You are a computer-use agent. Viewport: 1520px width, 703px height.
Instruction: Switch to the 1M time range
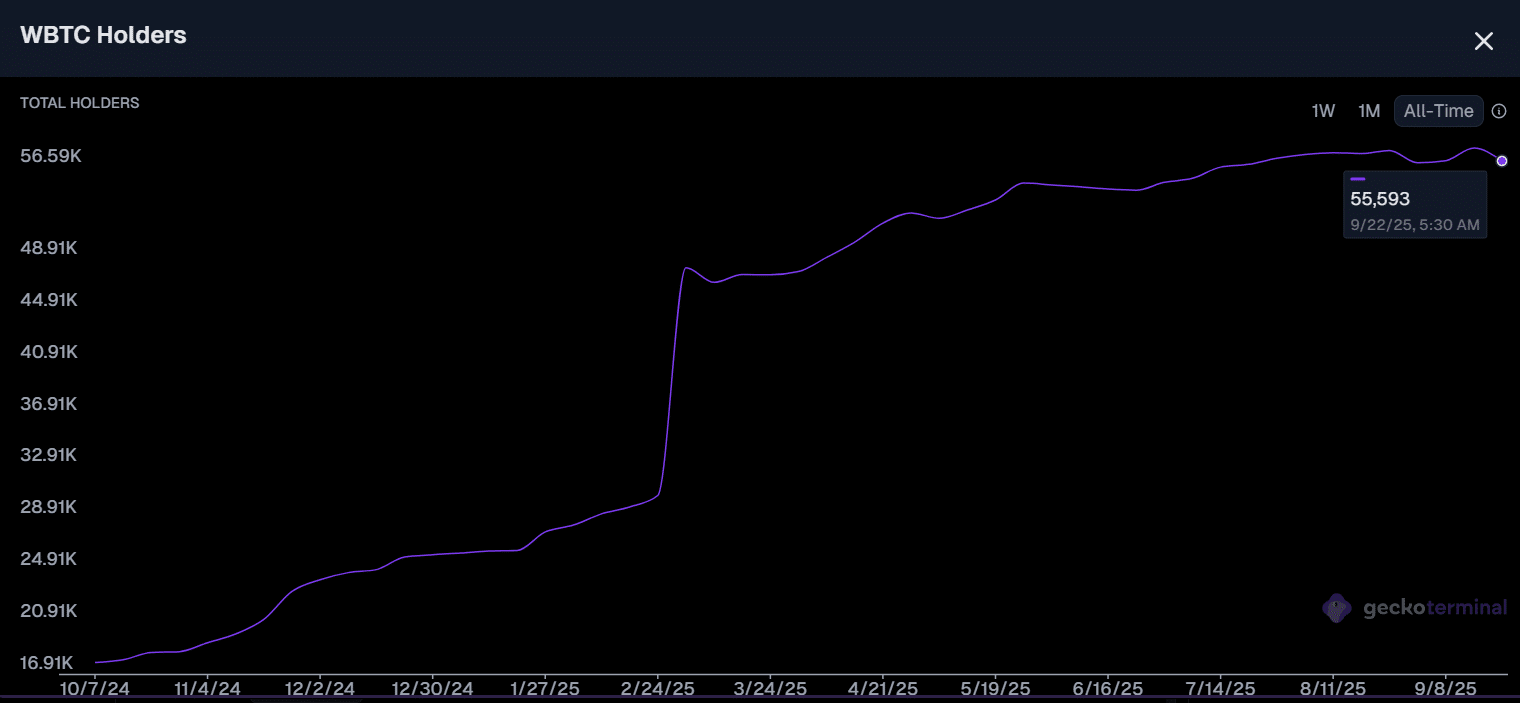pos(1368,111)
